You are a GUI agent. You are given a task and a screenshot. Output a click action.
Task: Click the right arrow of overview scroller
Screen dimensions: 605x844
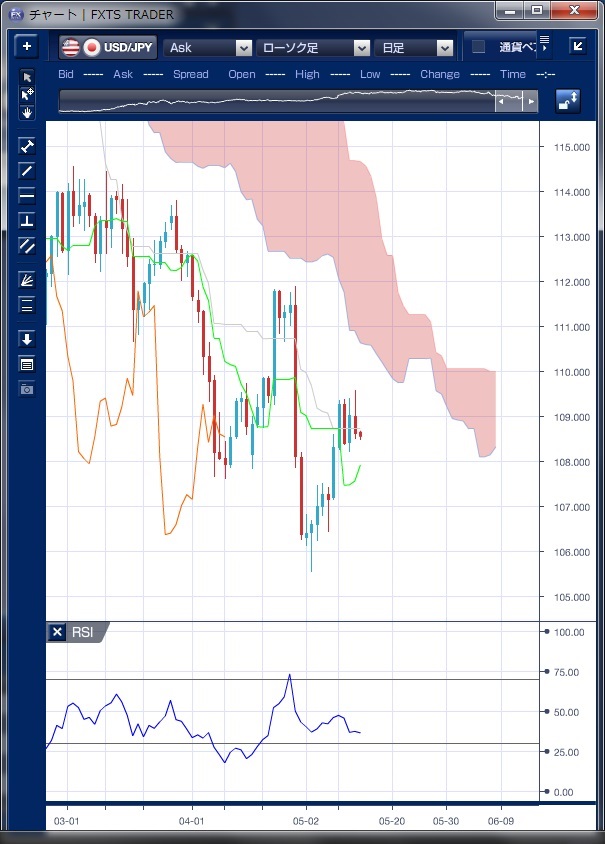tap(531, 101)
